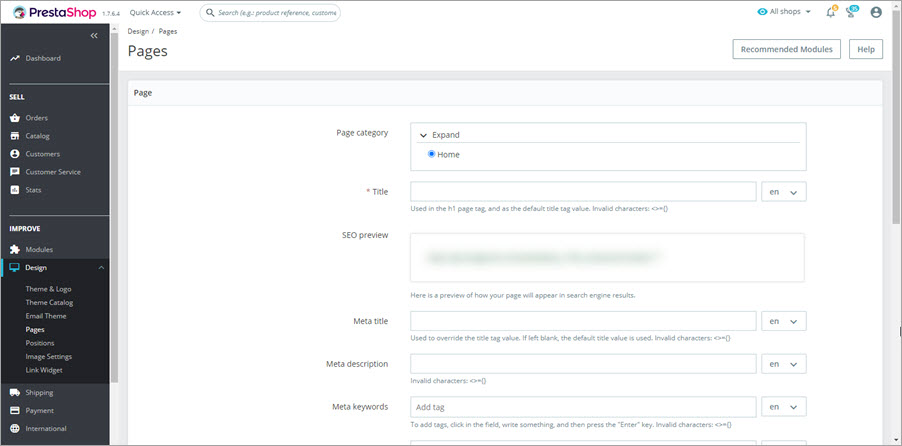Click the Catalog store icon
This screenshot has width=902, height=446.
15,136
